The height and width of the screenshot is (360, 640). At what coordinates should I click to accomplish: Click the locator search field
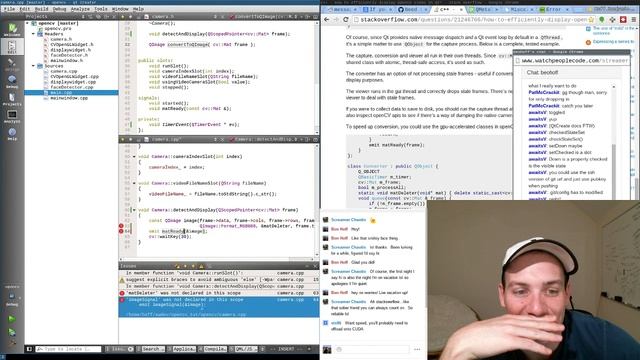[x=68, y=349]
